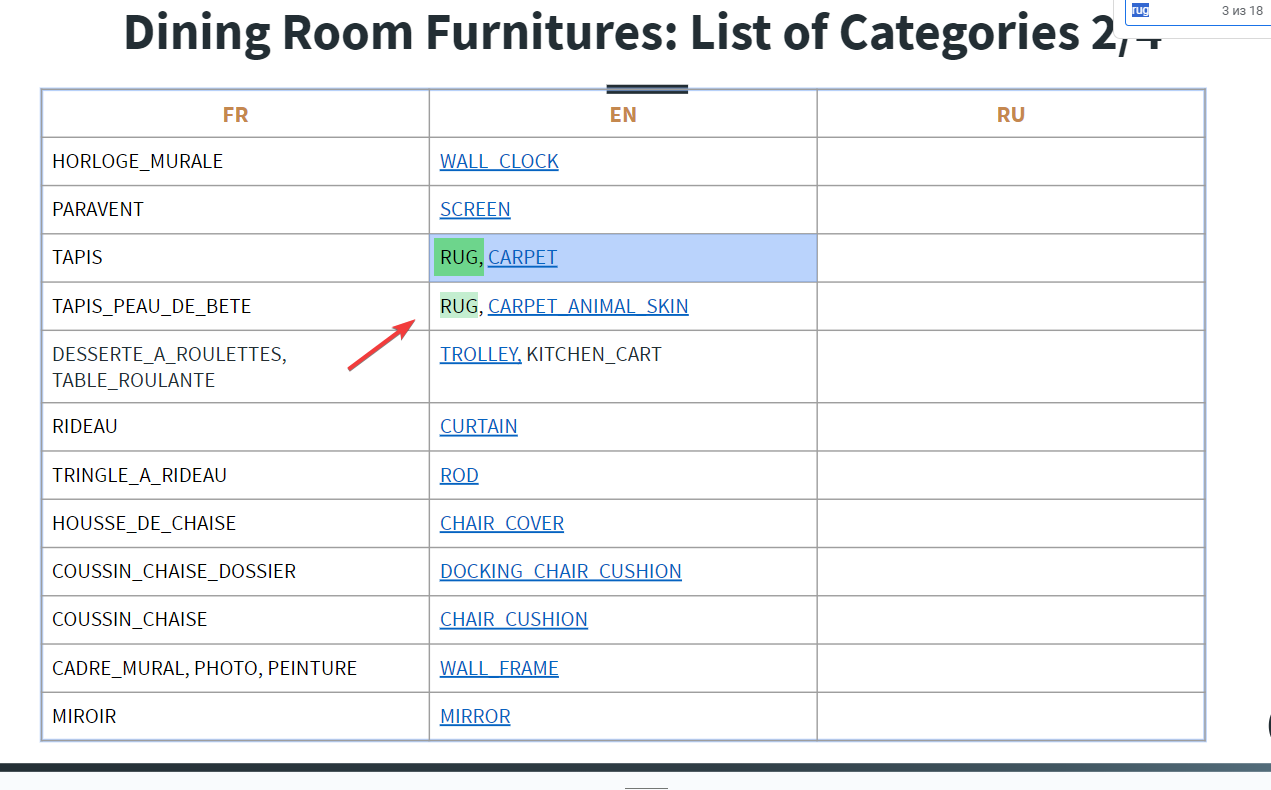Click the TROLLEY link

pyautogui.click(x=480, y=355)
